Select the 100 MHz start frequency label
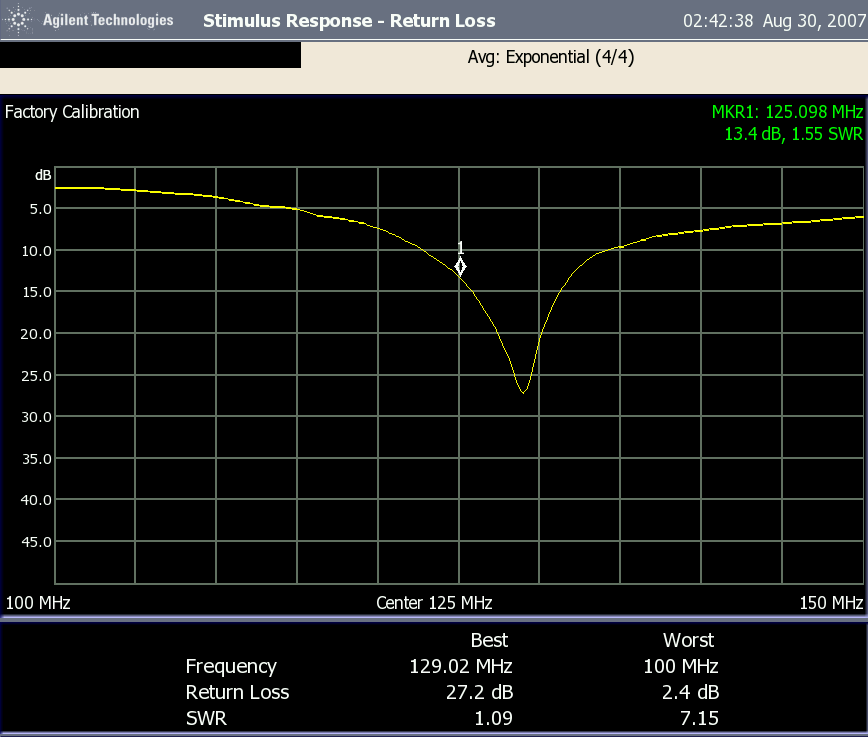The width and height of the screenshot is (868, 737). pos(38,603)
